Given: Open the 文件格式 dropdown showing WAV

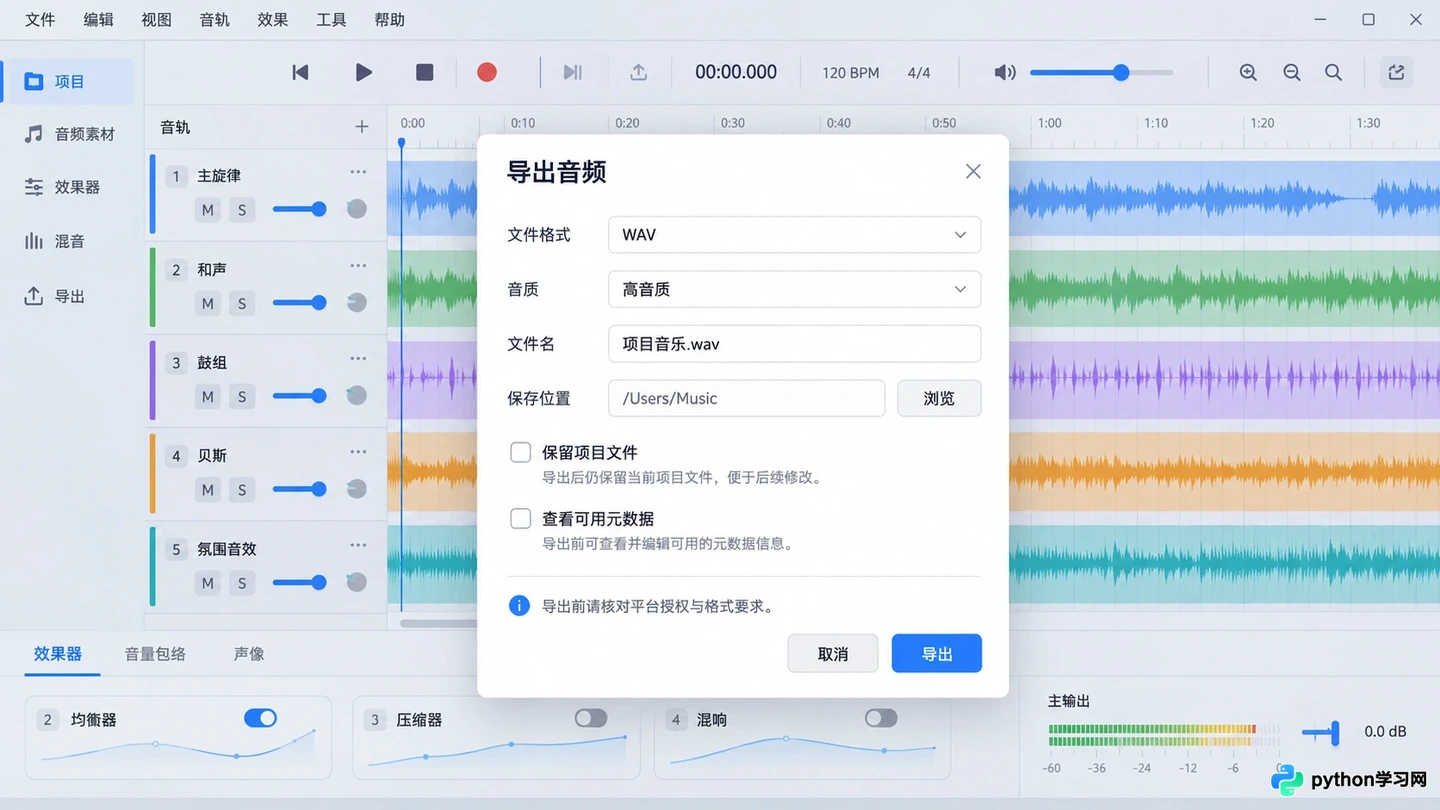Looking at the screenshot, I should (x=794, y=235).
